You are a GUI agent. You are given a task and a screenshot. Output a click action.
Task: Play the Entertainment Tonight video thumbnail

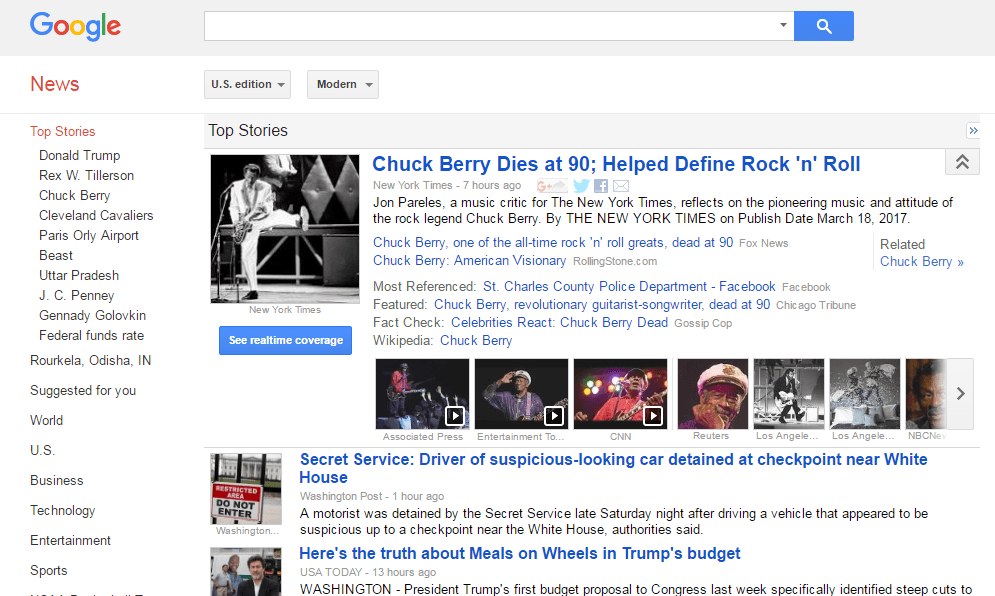555,416
